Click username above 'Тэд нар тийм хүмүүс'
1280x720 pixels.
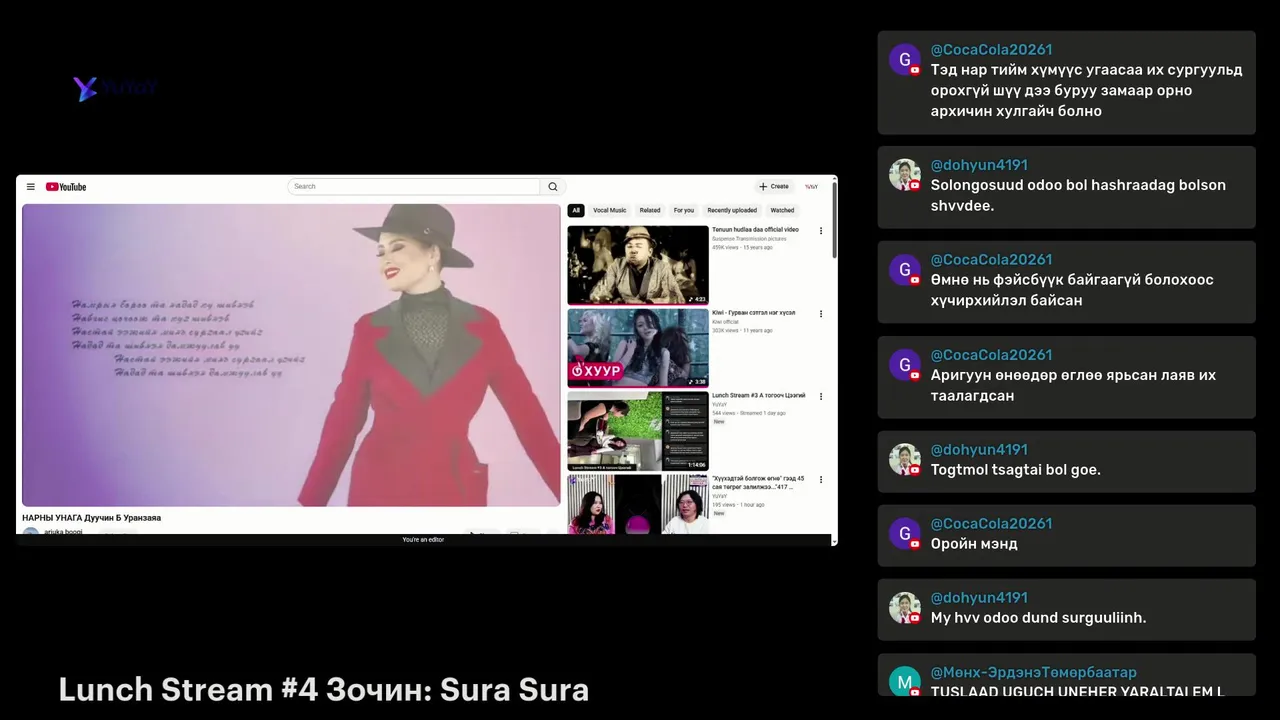click(x=991, y=50)
